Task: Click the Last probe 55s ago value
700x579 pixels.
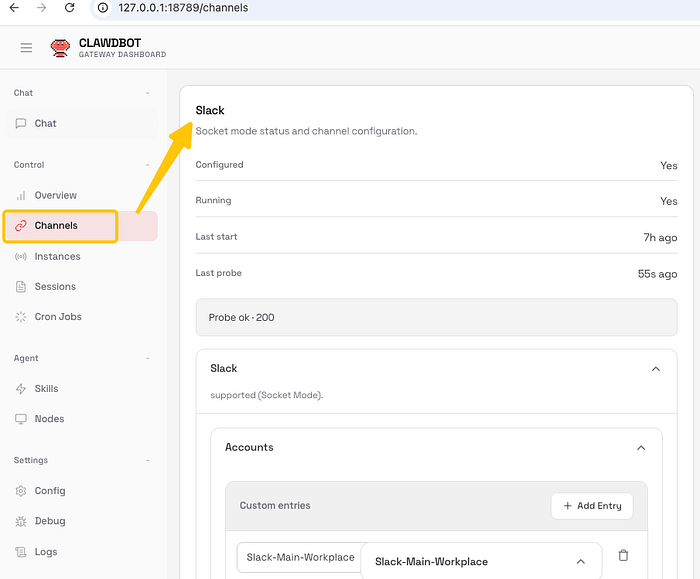Action: pos(657,274)
